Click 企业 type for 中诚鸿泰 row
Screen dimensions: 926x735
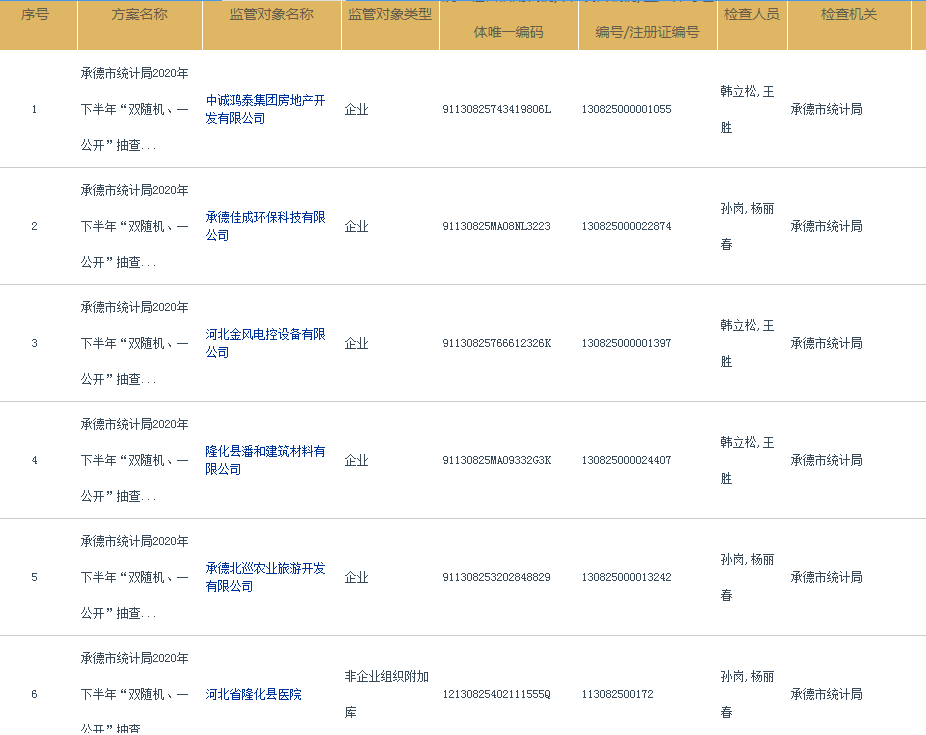(x=357, y=109)
